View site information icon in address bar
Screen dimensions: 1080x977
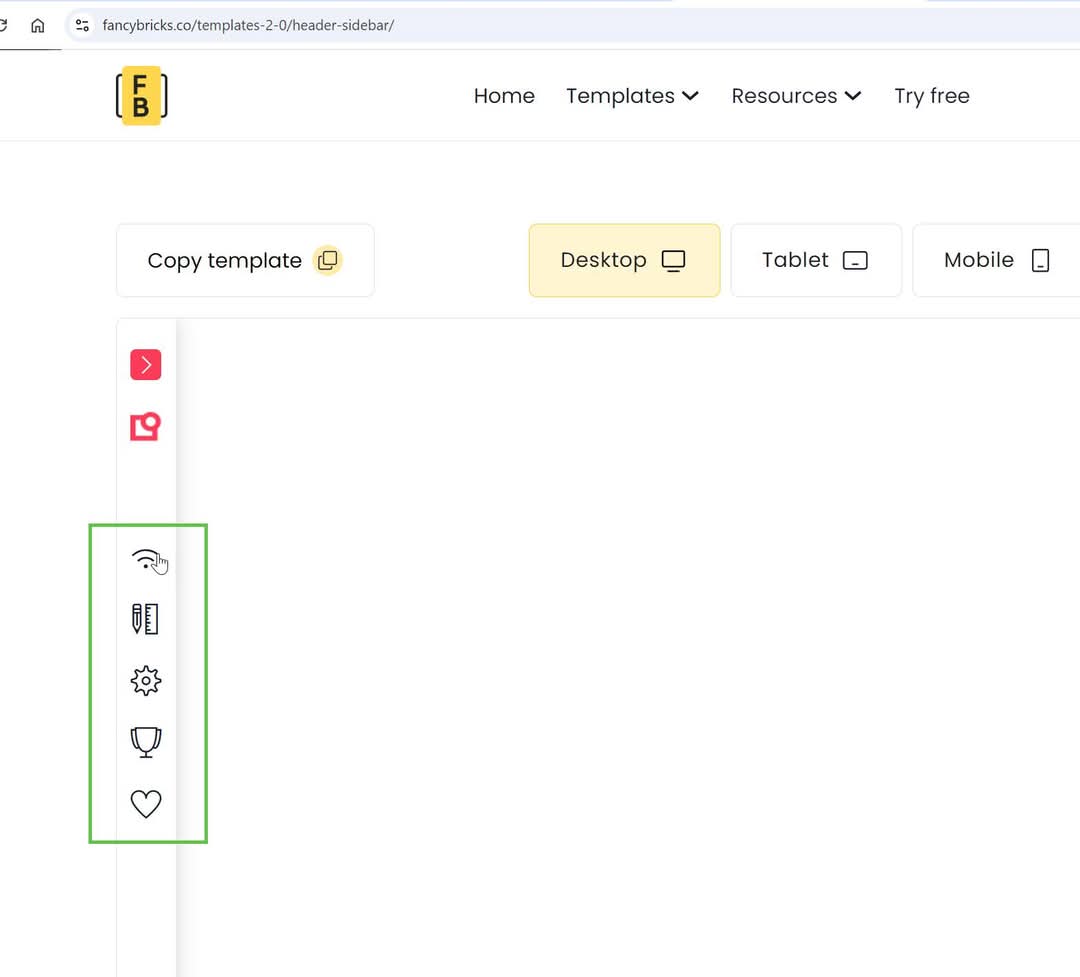coord(83,26)
